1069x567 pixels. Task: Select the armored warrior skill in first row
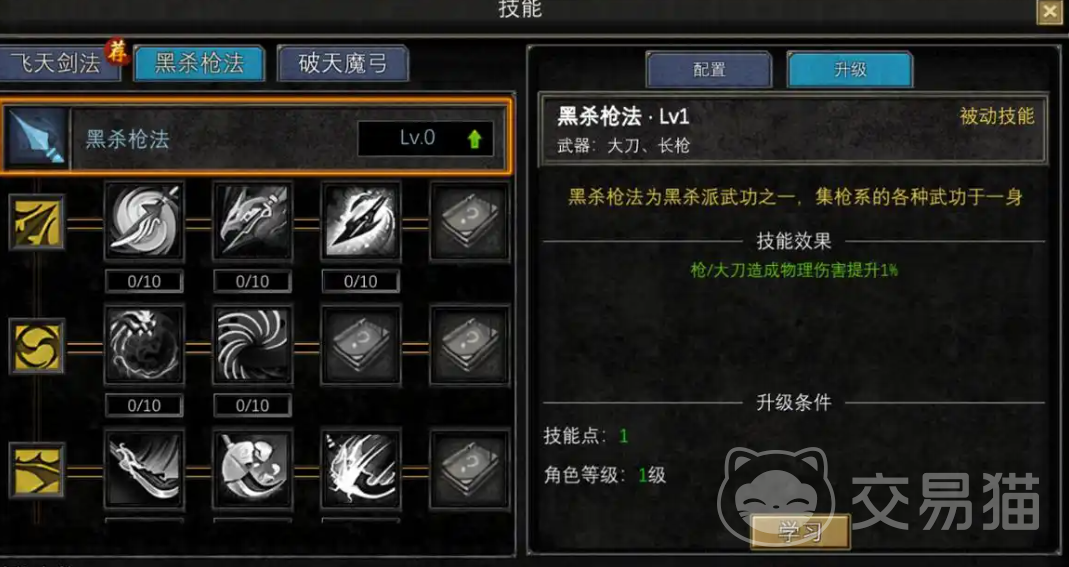tap(252, 221)
